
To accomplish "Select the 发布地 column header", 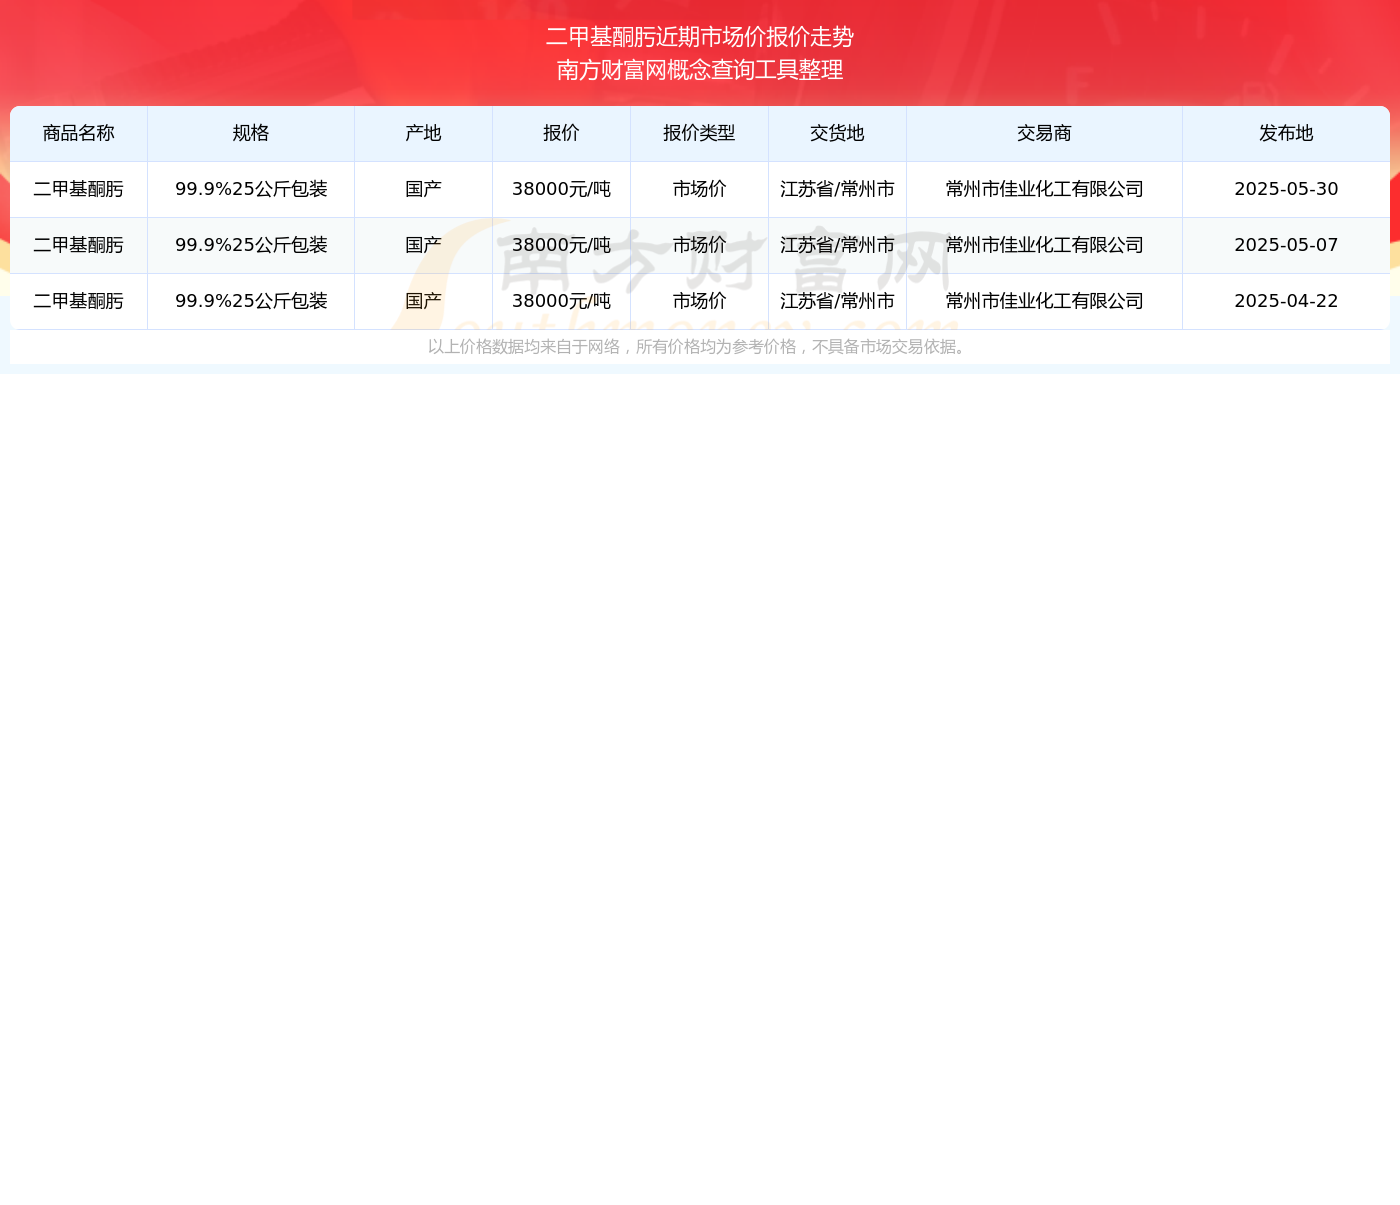I will tap(1286, 133).
